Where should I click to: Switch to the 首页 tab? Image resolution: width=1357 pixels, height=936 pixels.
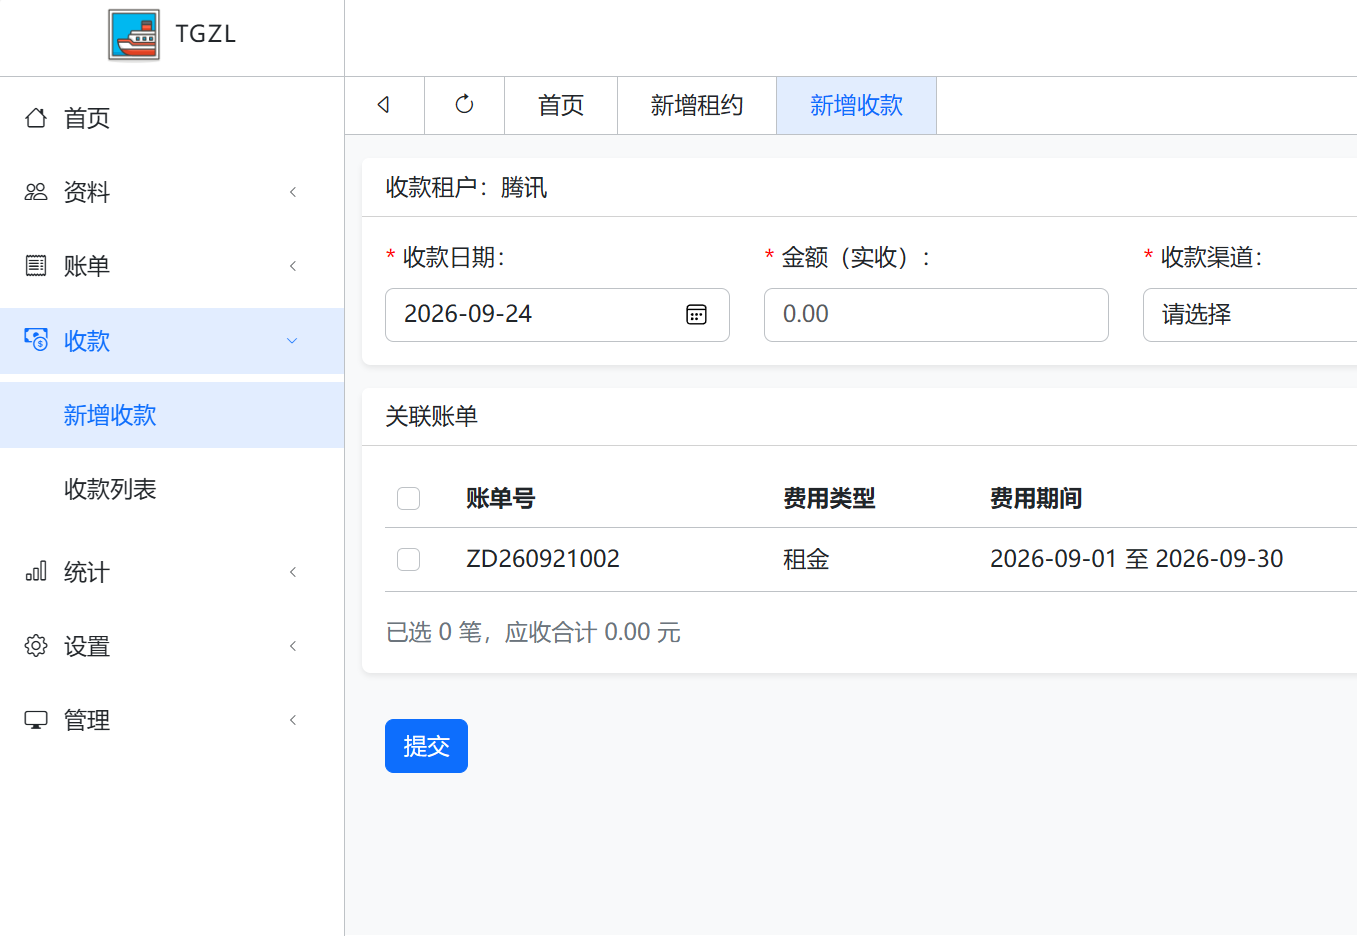561,105
